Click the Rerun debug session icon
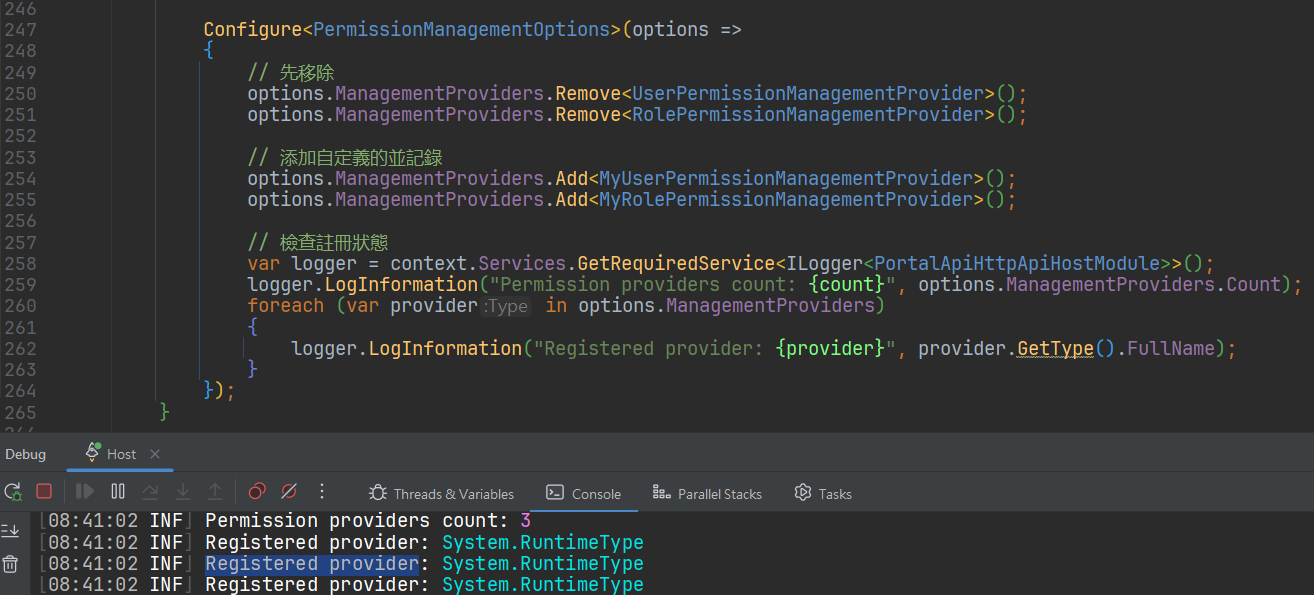The width and height of the screenshot is (1314, 595). [13, 491]
